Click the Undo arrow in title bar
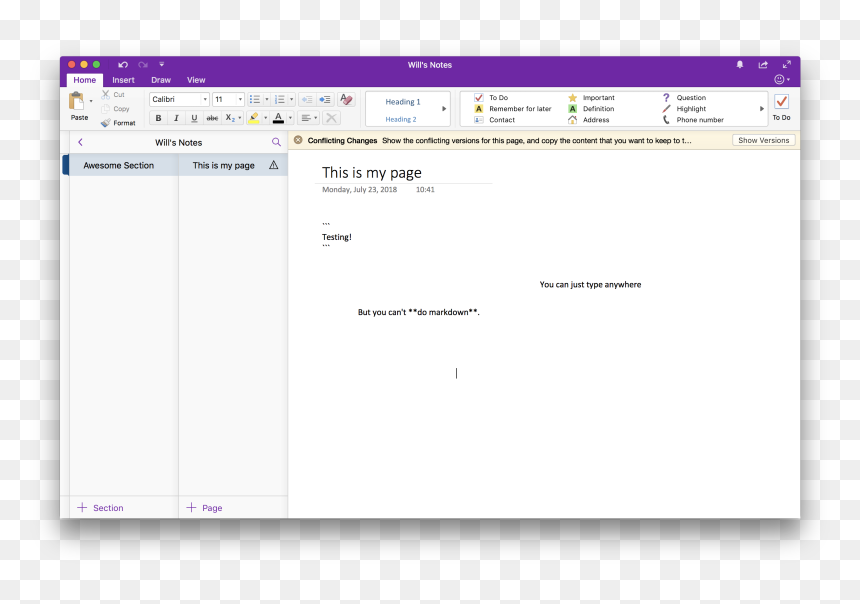Image resolution: width=860 pixels, height=604 pixels. point(123,65)
